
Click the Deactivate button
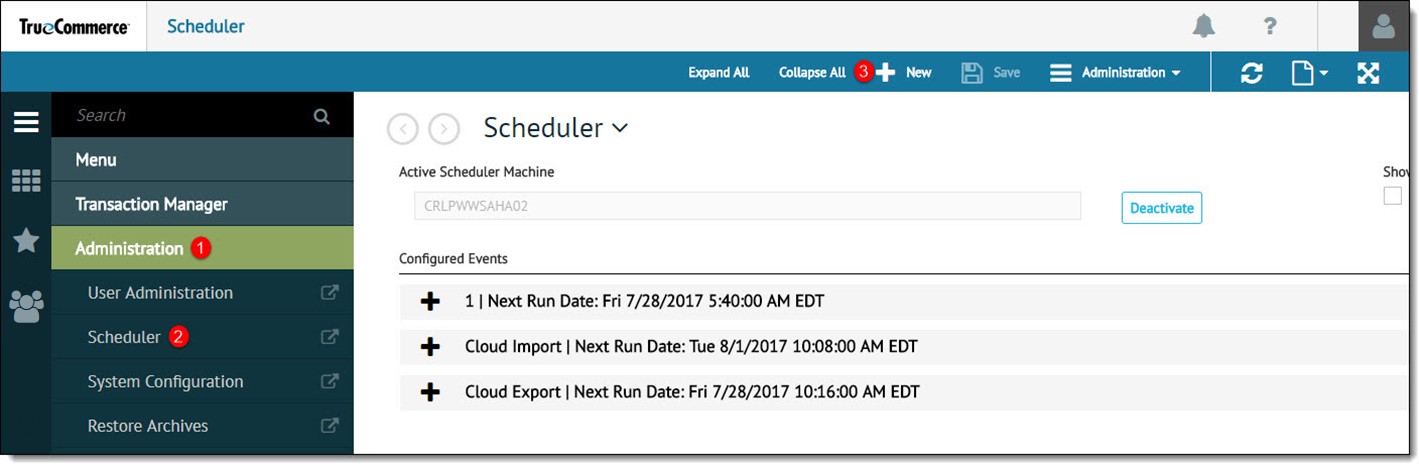click(x=1161, y=208)
